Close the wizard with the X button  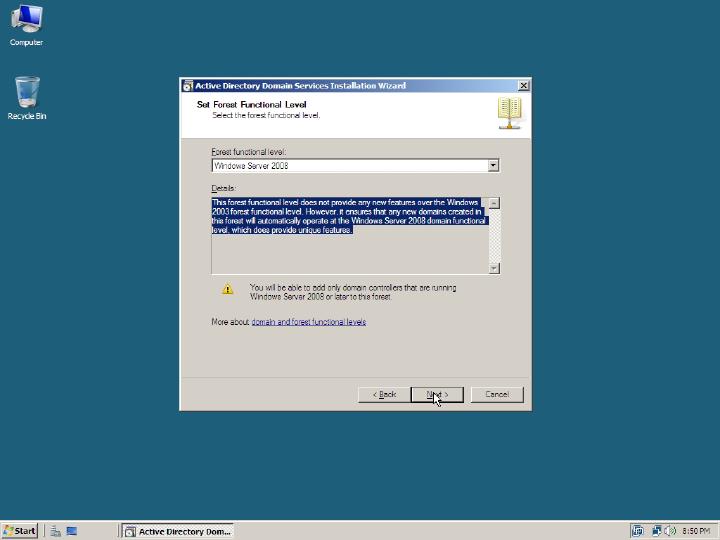pyautogui.click(x=523, y=85)
